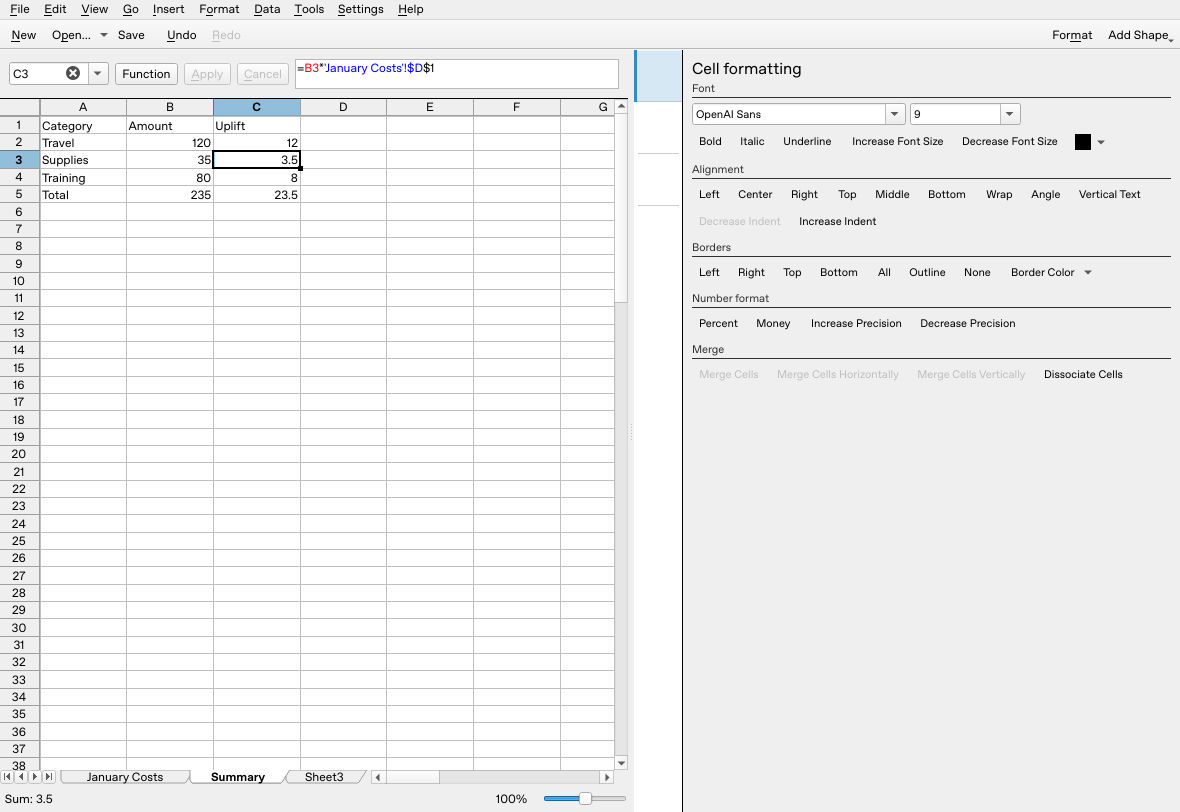Screen dimensions: 1180x812
Task: Open the font size 9 dropdown
Action: [x=1010, y=114]
